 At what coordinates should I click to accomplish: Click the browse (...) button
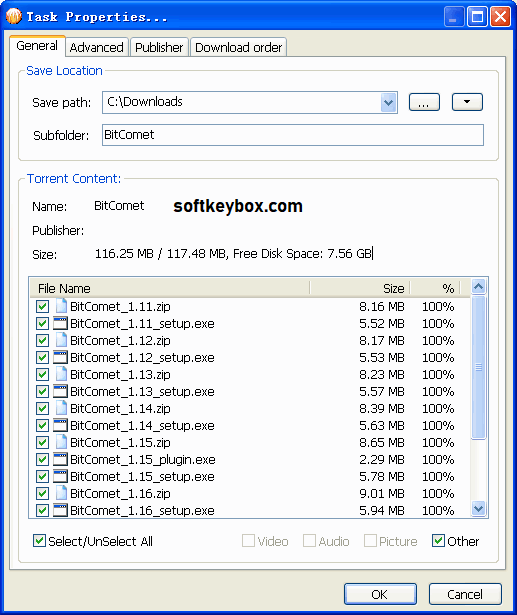[424, 102]
